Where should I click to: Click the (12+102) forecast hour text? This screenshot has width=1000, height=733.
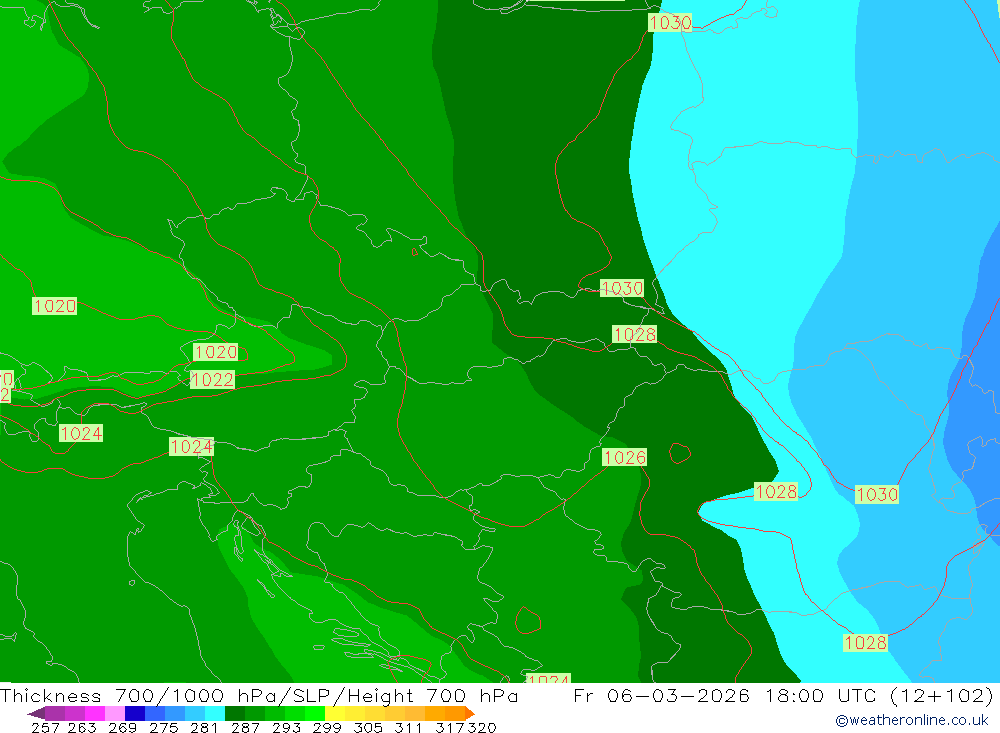click(x=942, y=696)
